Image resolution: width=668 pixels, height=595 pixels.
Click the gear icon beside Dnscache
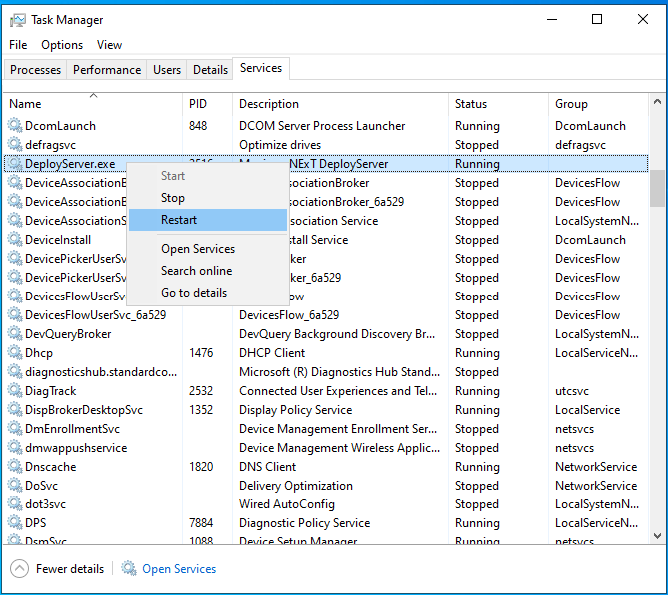click(x=15, y=466)
